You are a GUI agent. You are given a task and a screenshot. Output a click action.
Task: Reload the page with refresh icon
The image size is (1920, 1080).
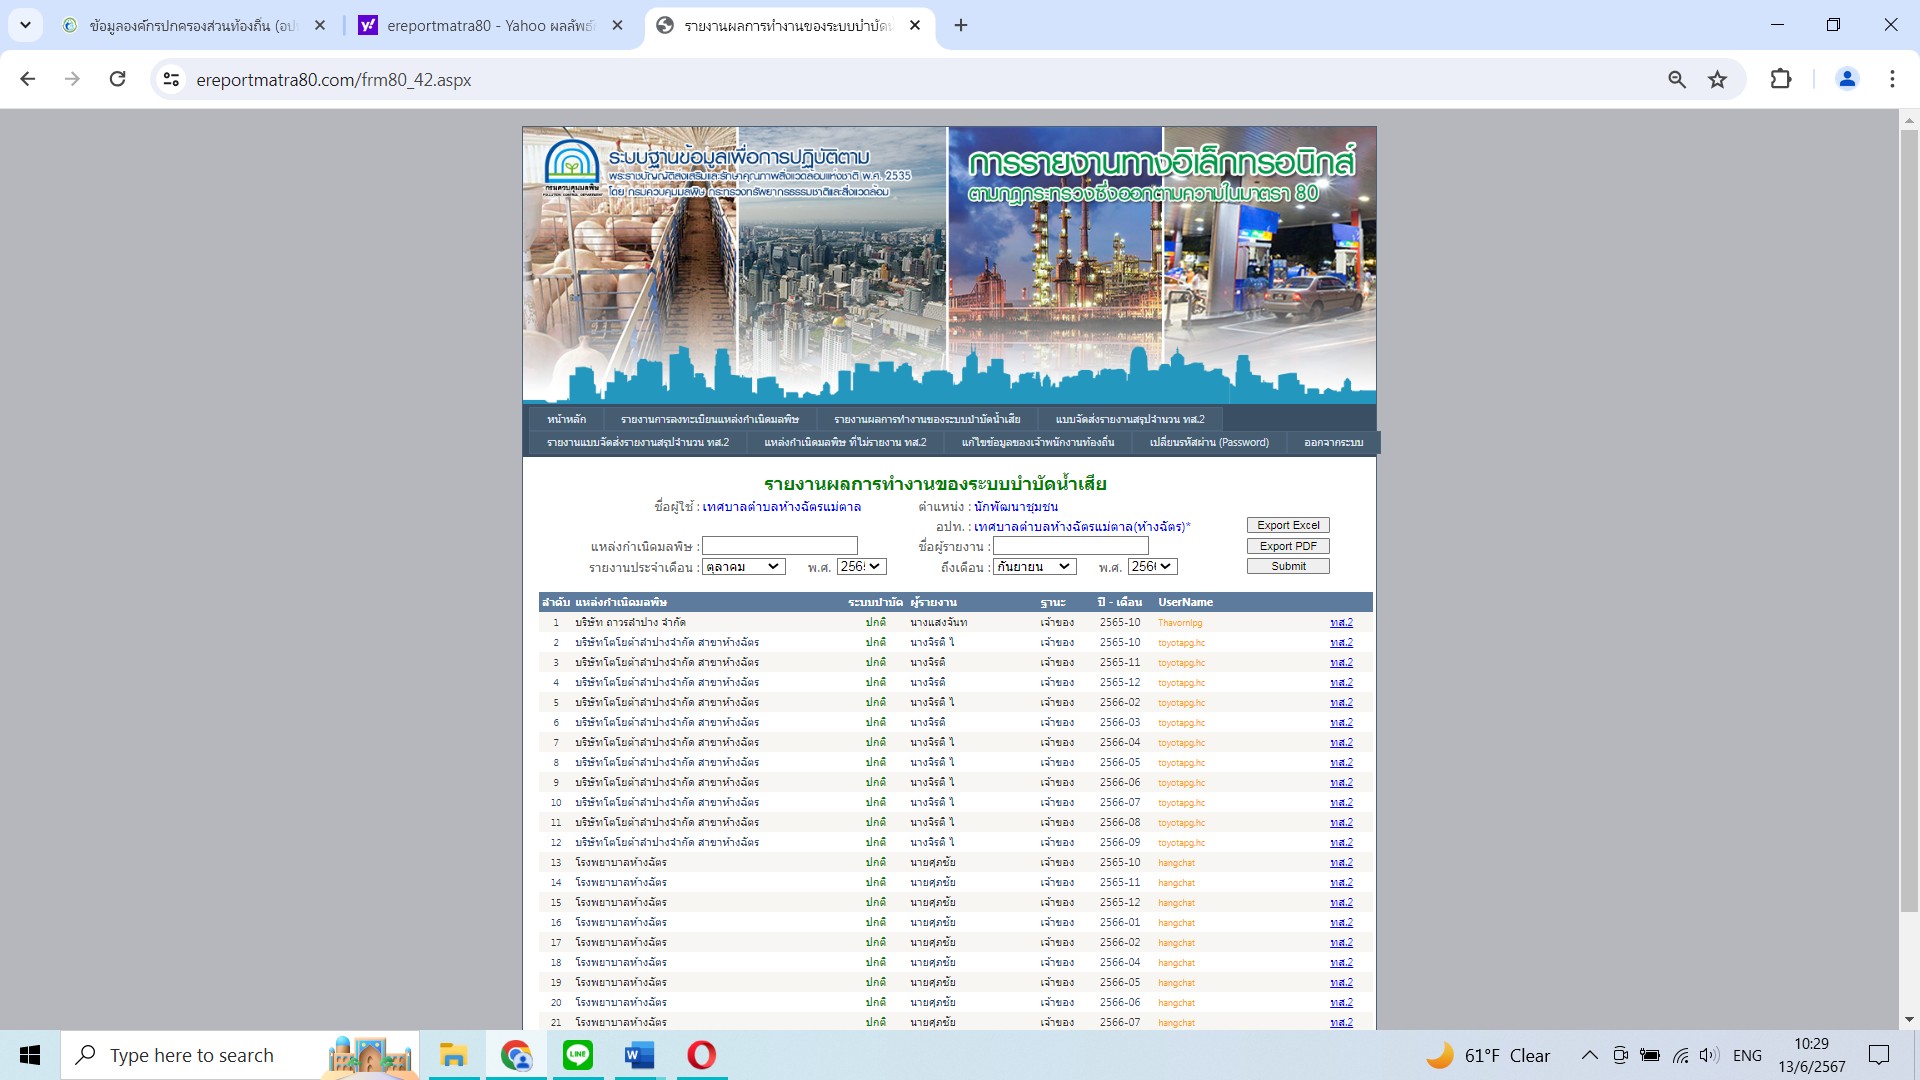pyautogui.click(x=117, y=79)
